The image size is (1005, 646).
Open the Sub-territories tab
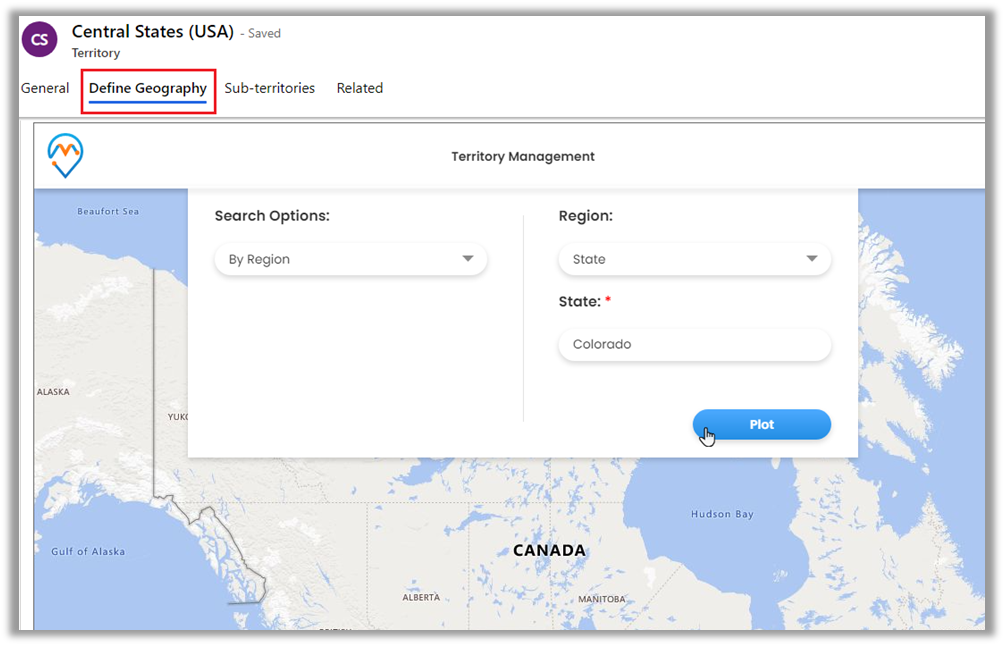coord(269,88)
